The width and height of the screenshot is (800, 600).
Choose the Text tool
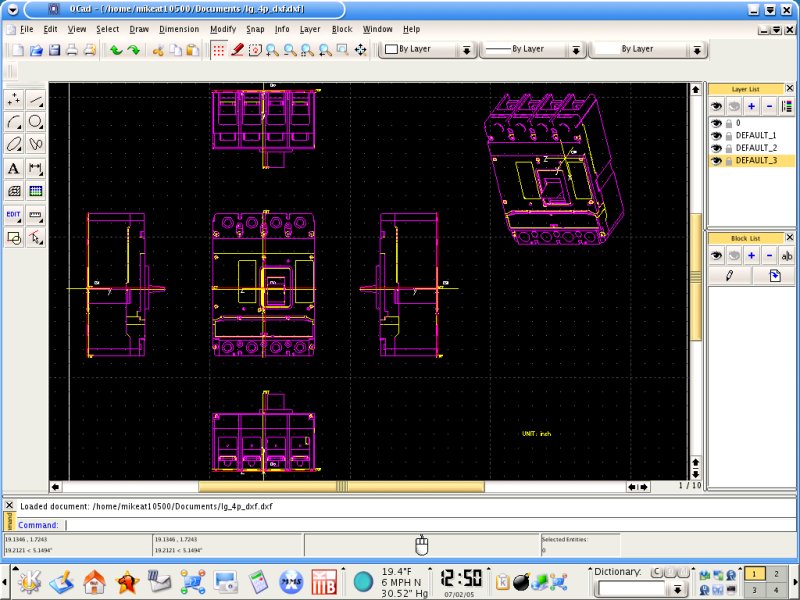(x=14, y=168)
